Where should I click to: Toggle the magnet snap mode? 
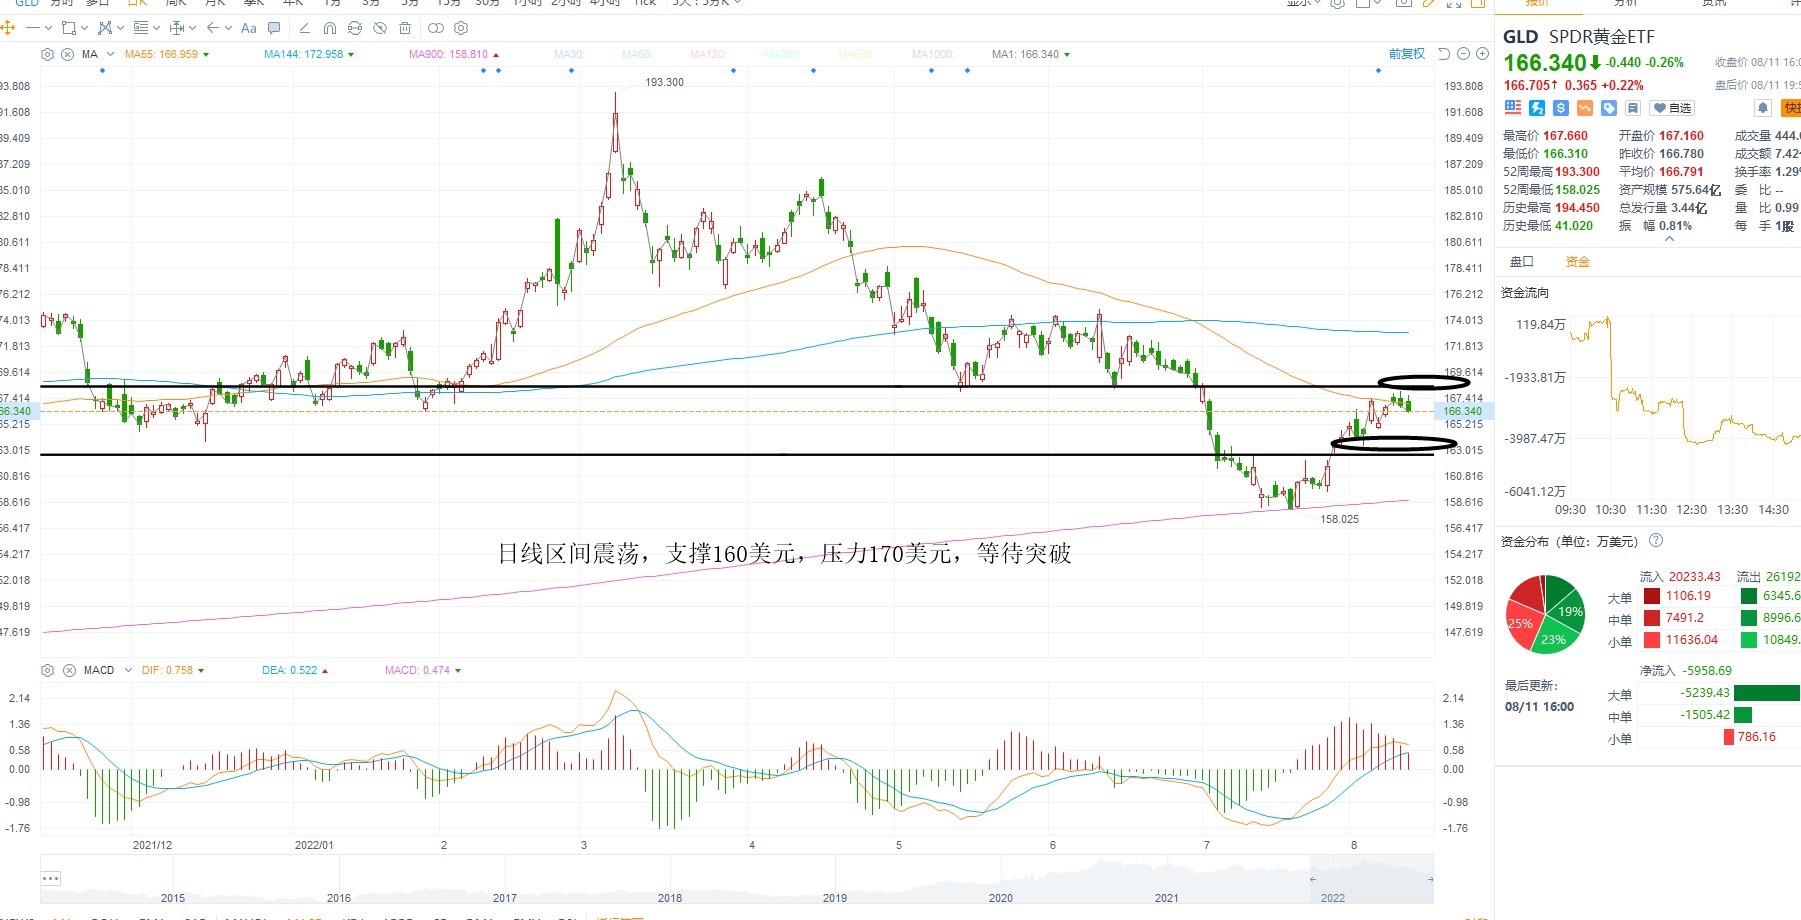click(330, 28)
